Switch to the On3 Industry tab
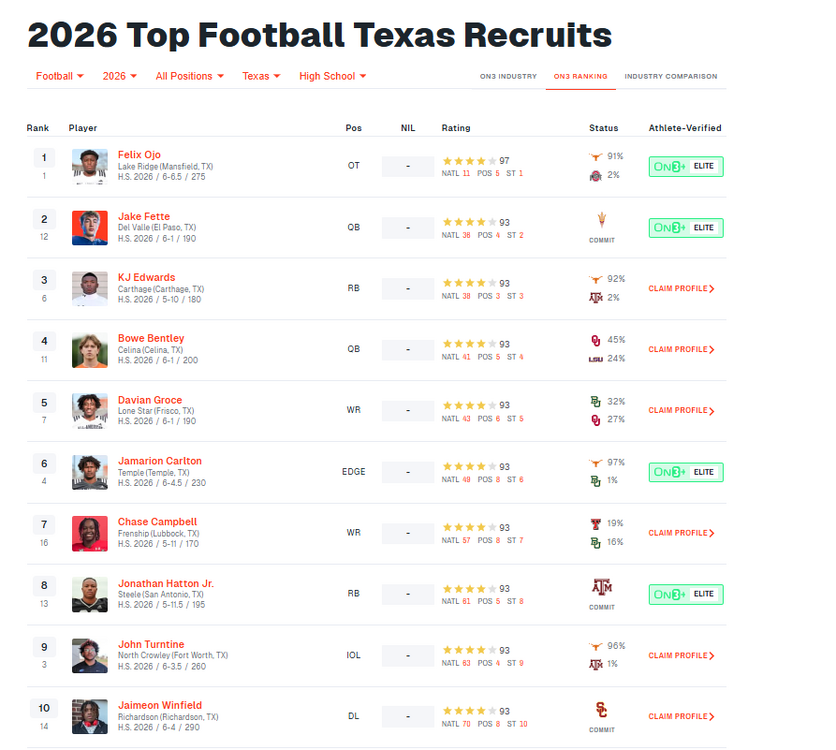The width and height of the screenshot is (836, 750). (x=509, y=77)
